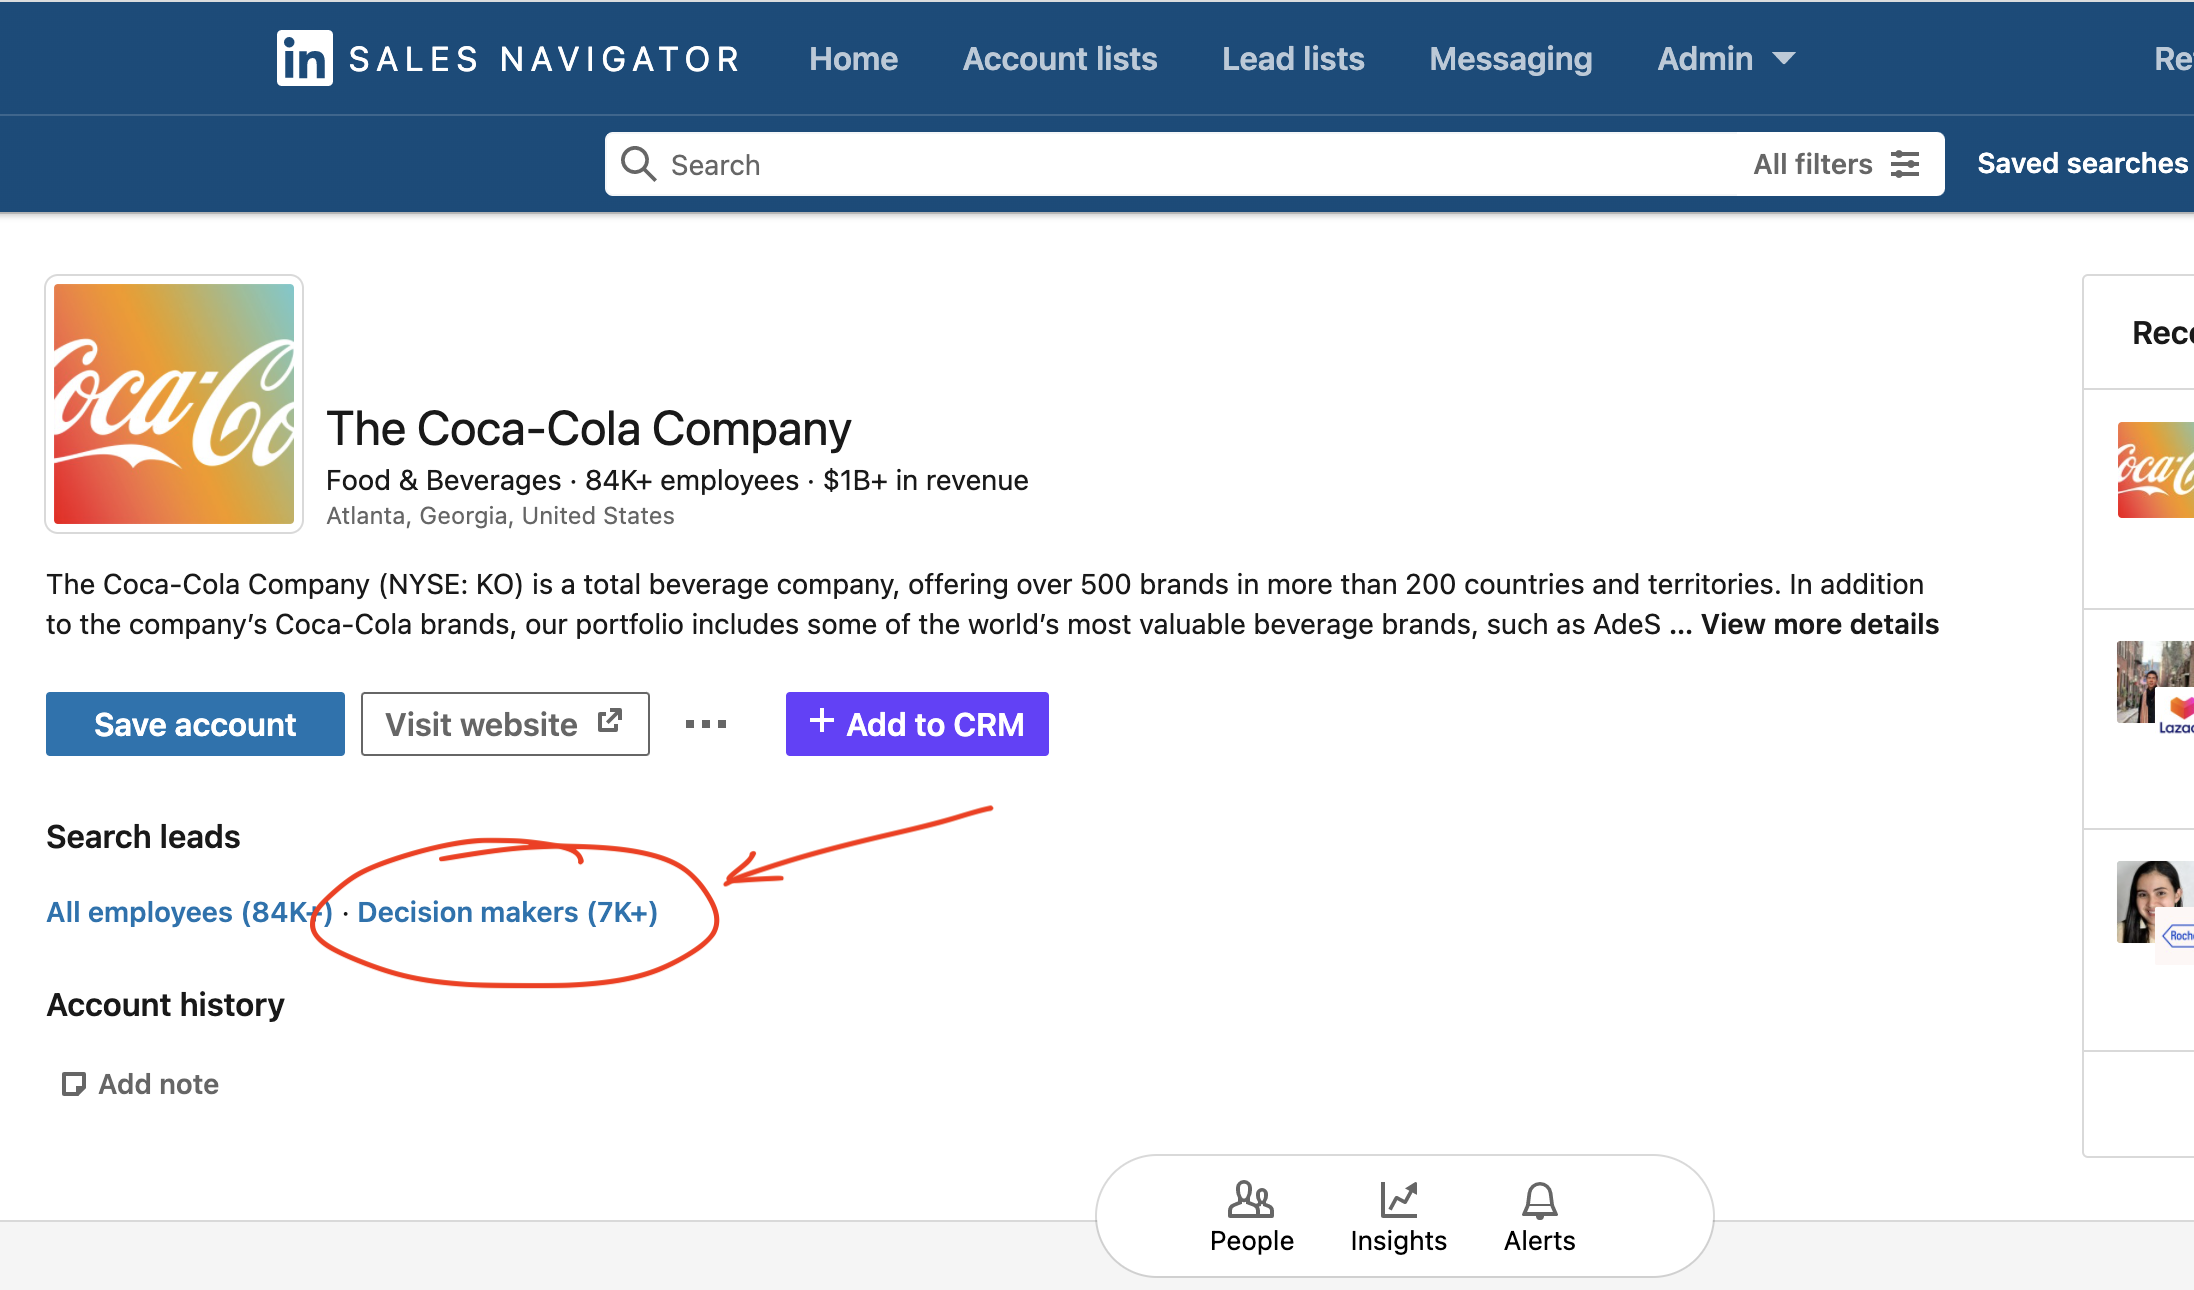
Task: Click the search magnifier icon
Action: tap(638, 164)
